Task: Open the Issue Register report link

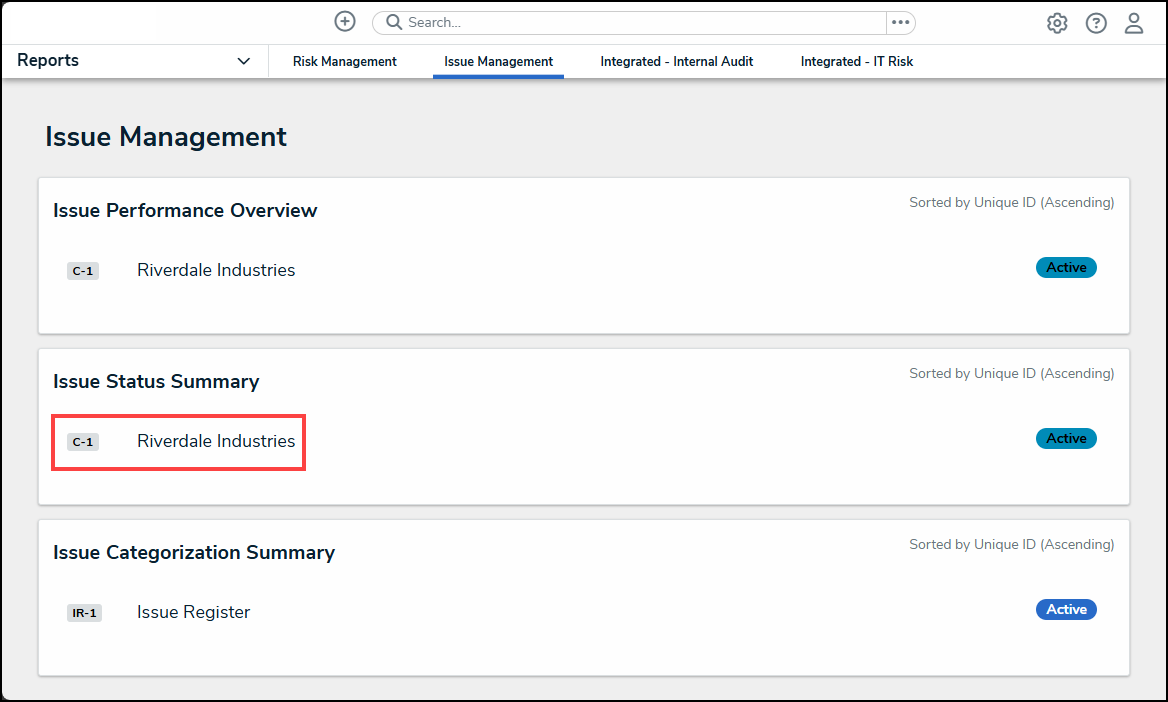Action: click(x=193, y=612)
